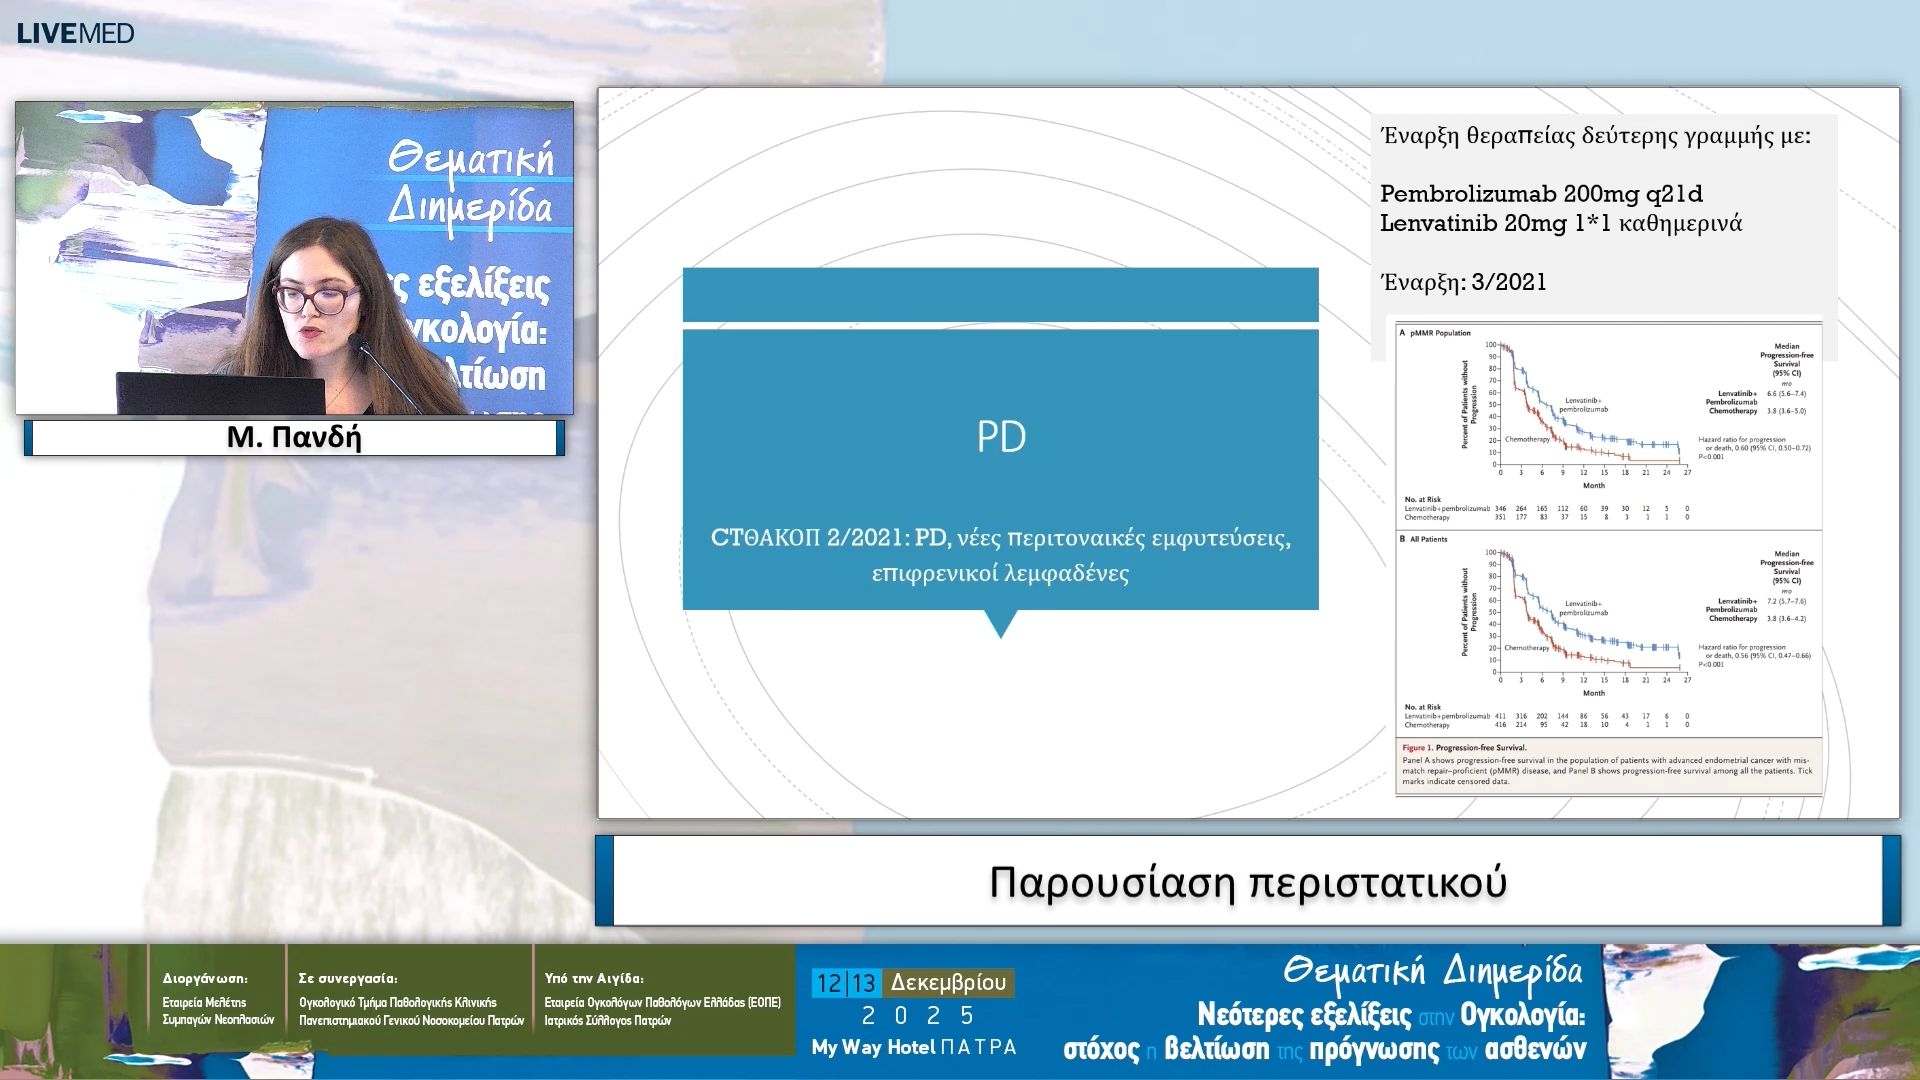Click Lenvatinib 20mg daily dosing line
This screenshot has height=1080, width=1920.
point(1560,223)
